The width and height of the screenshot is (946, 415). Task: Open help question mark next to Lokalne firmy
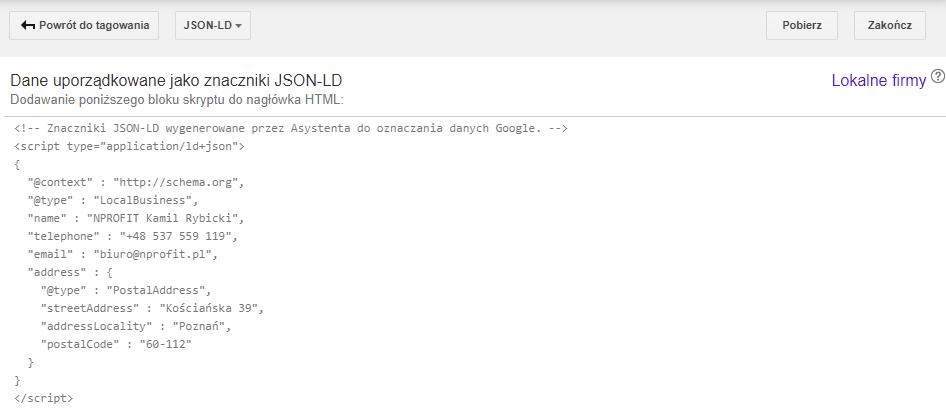[x=937, y=77]
